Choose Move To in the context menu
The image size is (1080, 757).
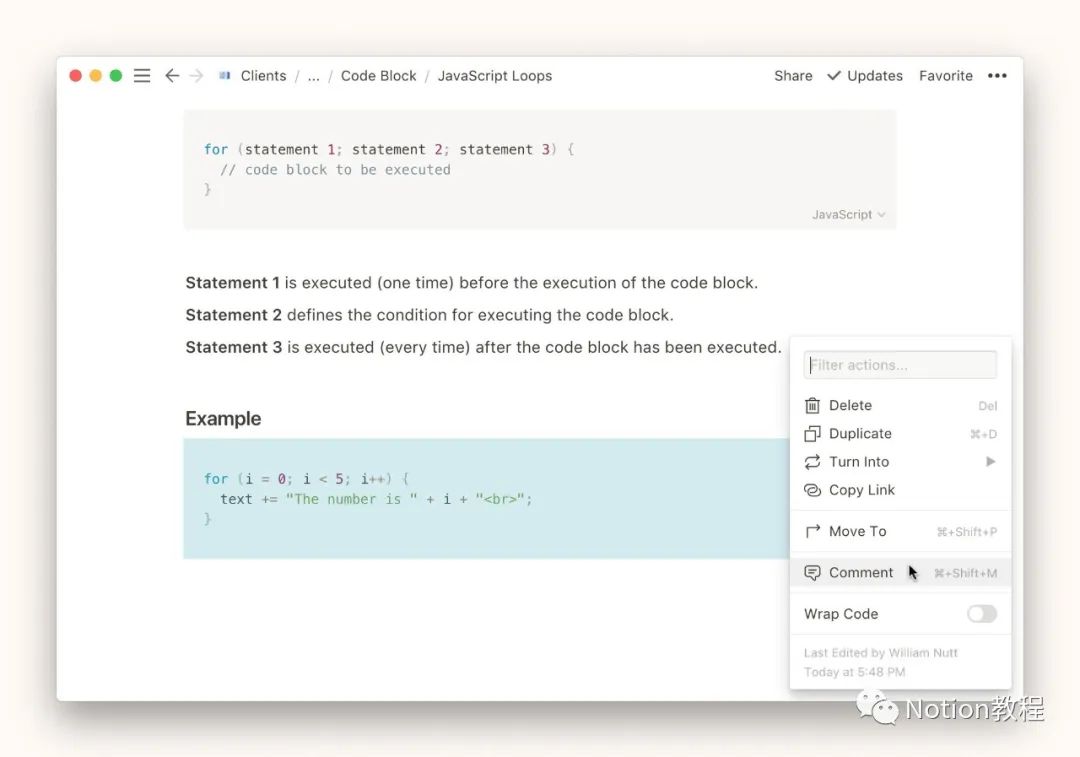coord(857,532)
